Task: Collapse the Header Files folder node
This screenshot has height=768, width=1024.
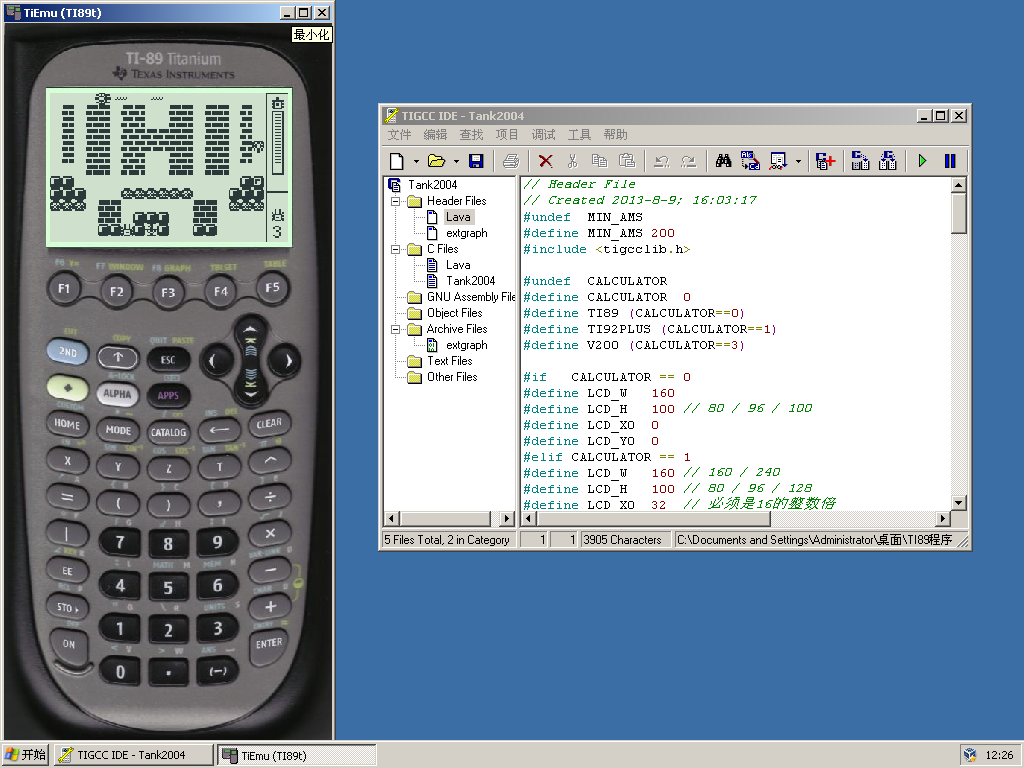Action: [x=395, y=201]
